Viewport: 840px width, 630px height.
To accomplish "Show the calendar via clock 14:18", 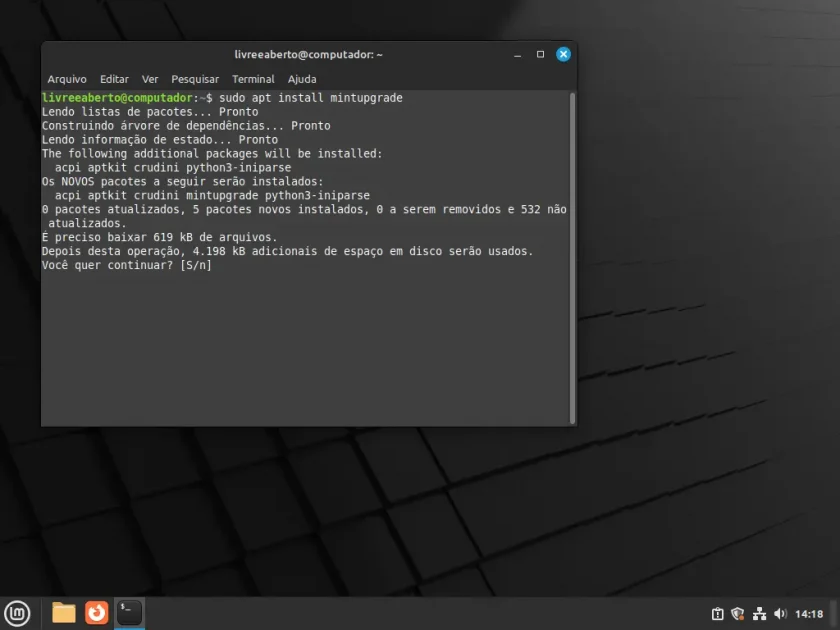I will (x=809, y=614).
